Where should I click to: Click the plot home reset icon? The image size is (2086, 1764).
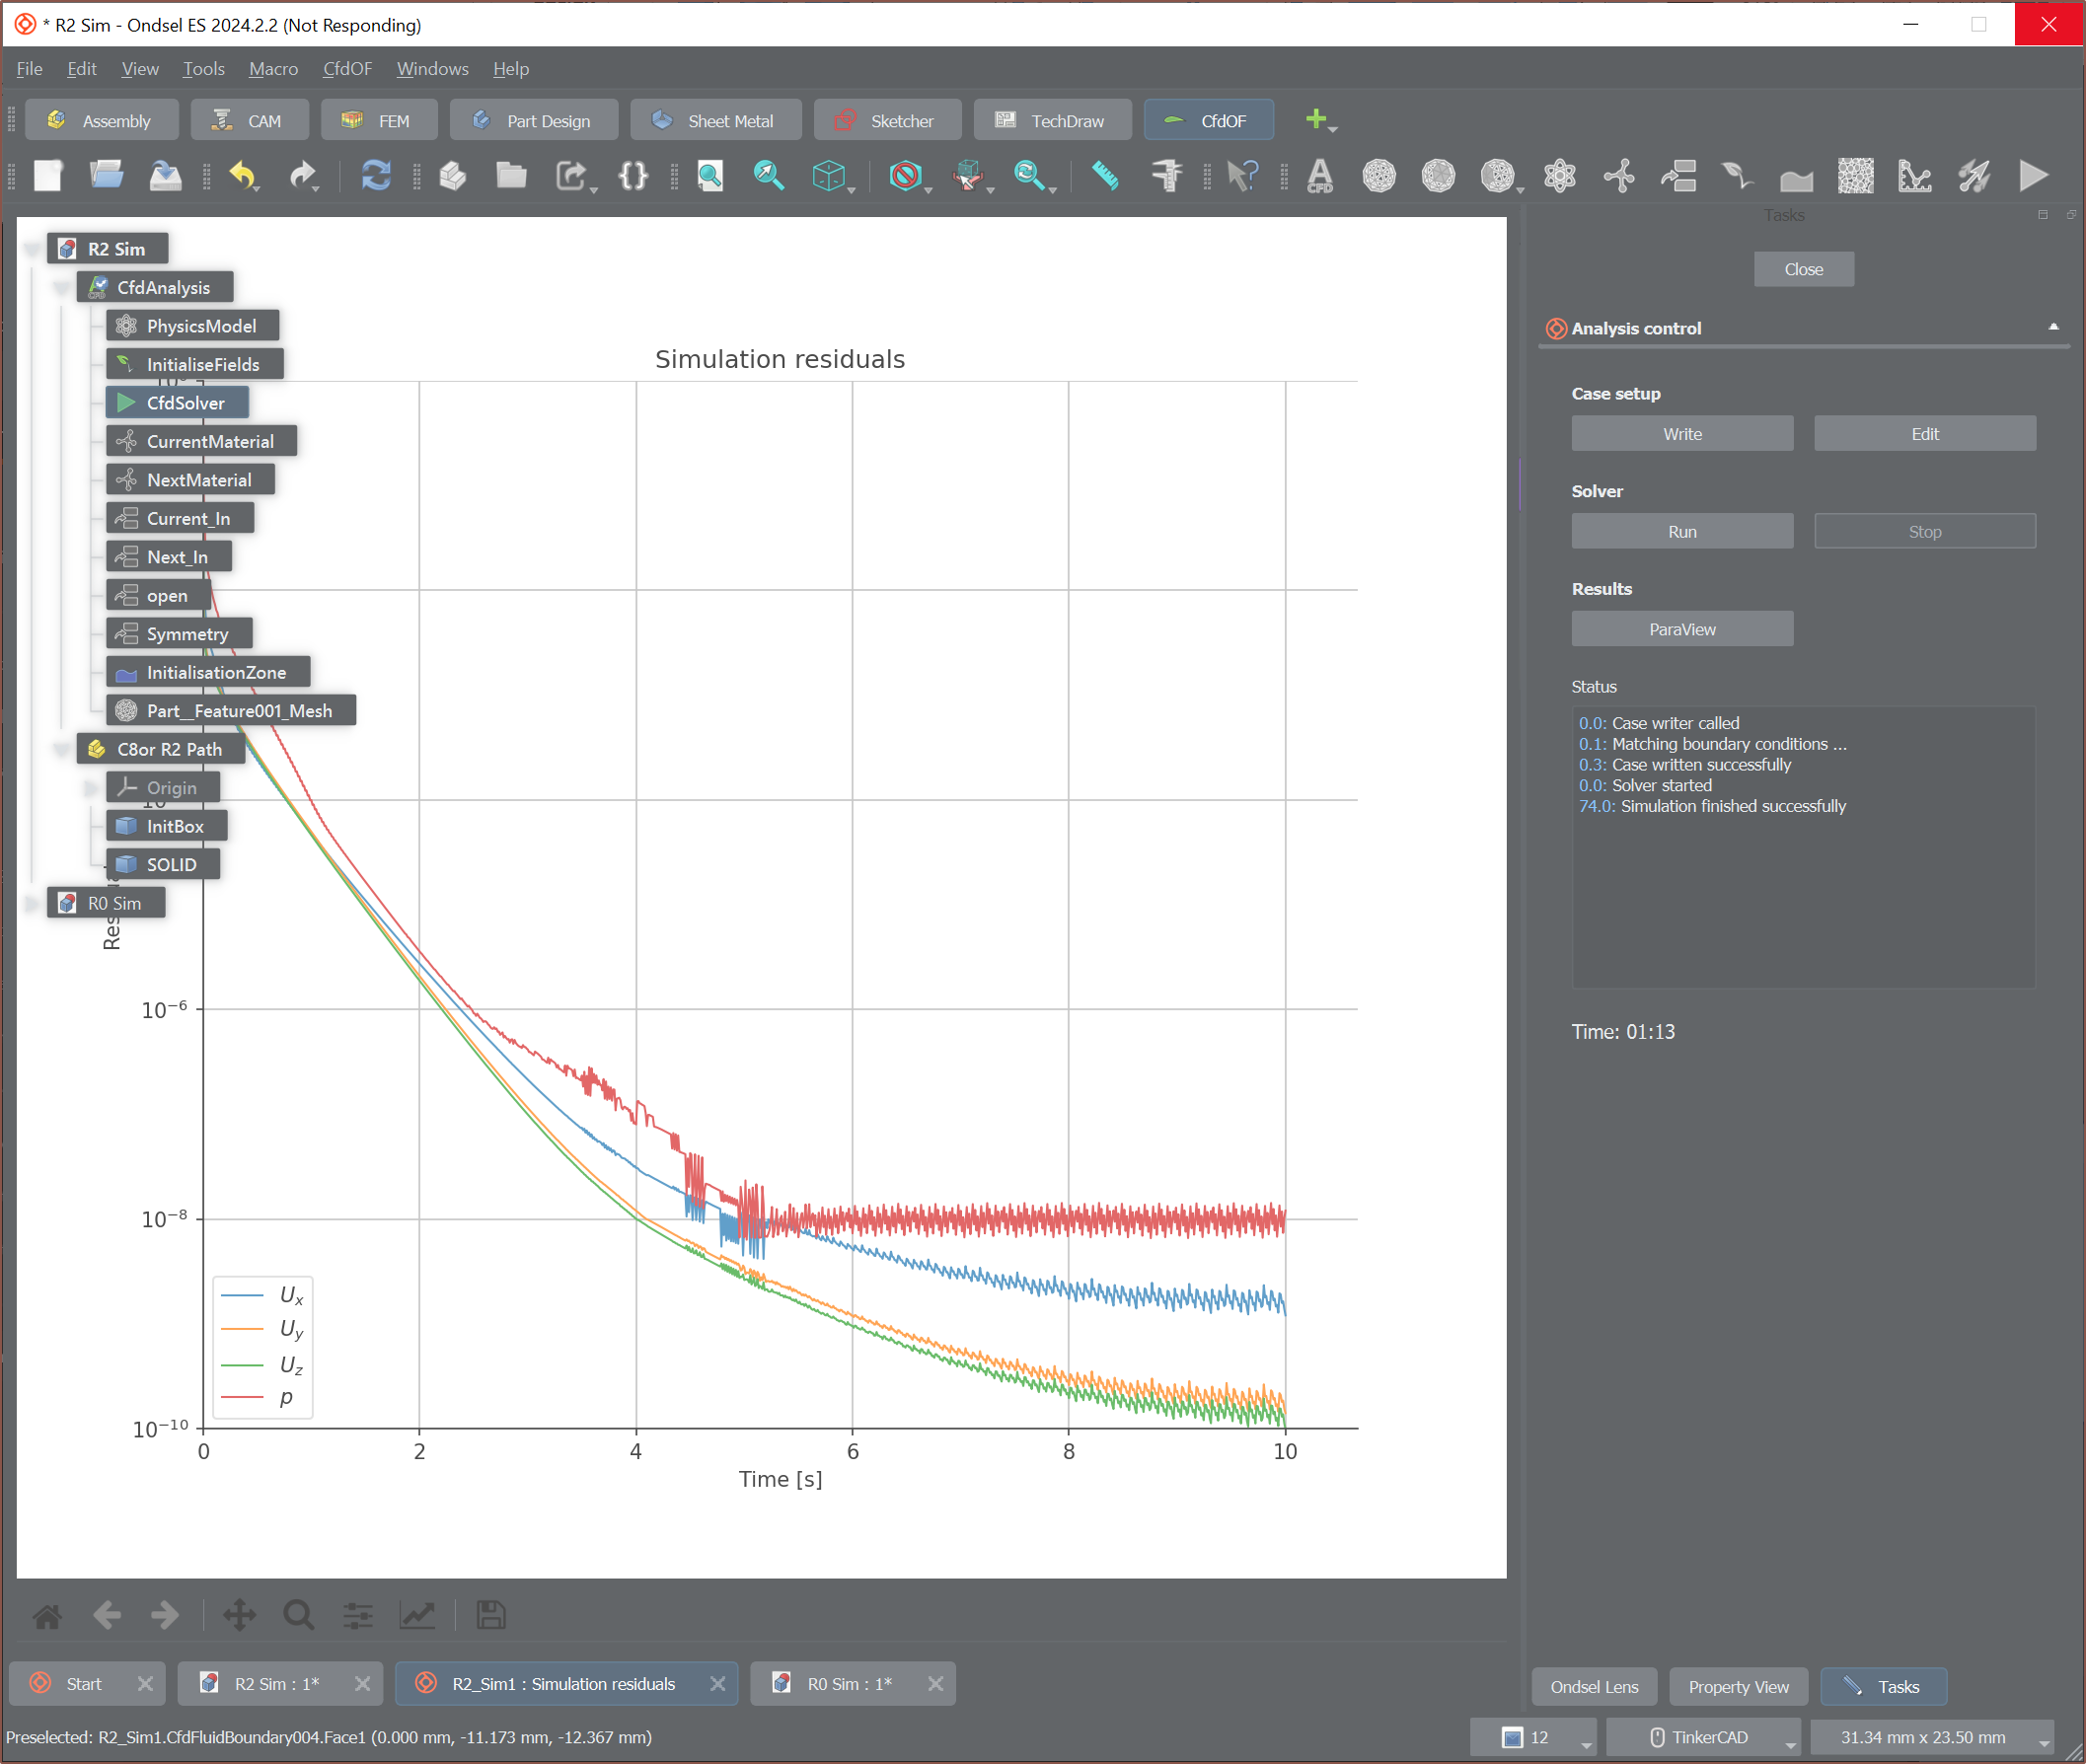47,1615
